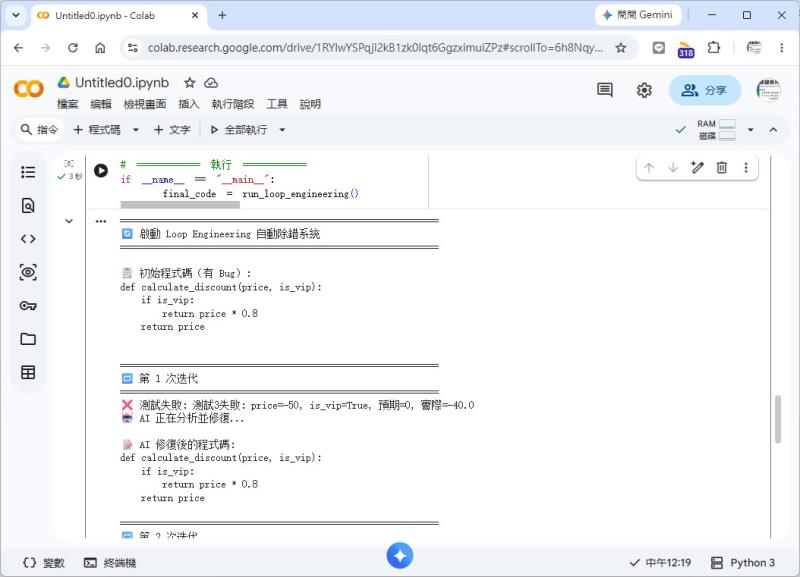Bookmark this page with the star
Screen dimensions: 800x577
[620, 48]
